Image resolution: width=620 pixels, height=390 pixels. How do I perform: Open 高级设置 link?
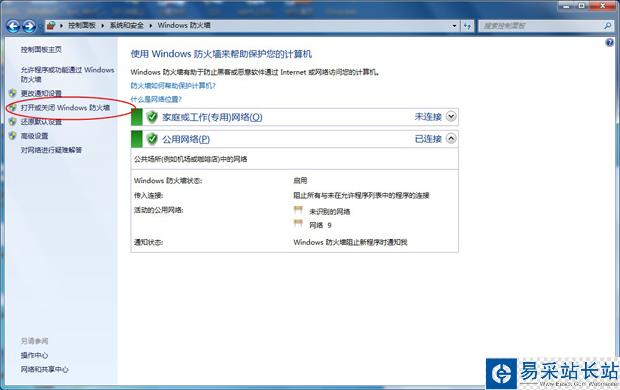pos(34,136)
